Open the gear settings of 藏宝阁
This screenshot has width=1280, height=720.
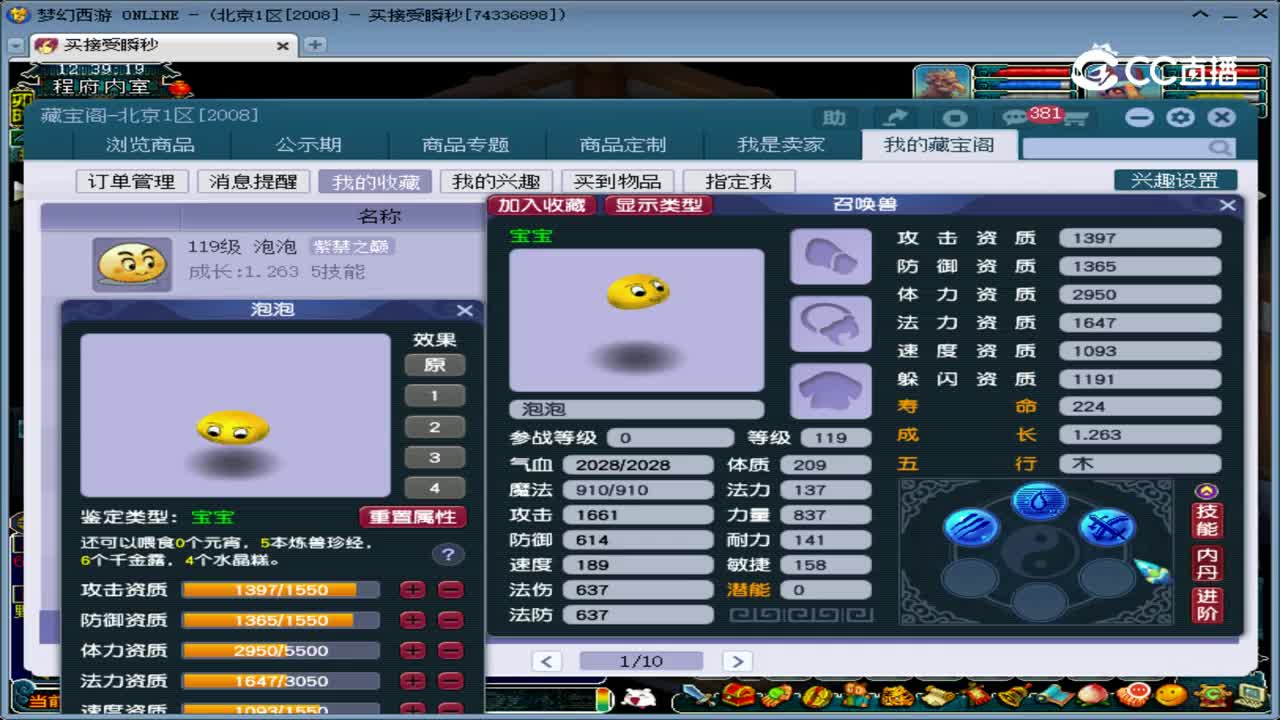[1181, 117]
